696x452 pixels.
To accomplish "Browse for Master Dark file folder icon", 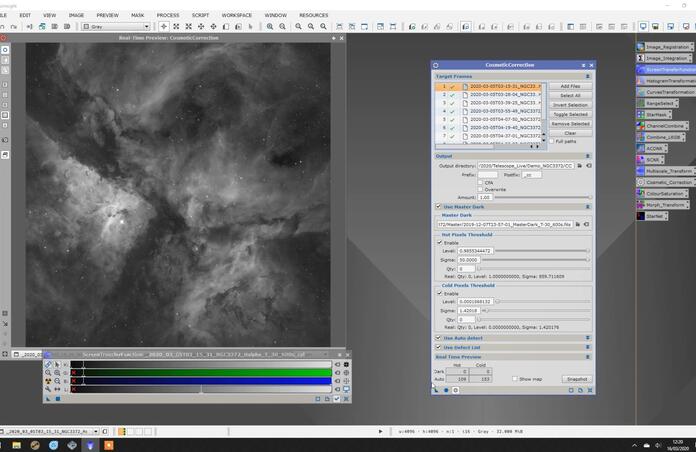I will point(578,225).
